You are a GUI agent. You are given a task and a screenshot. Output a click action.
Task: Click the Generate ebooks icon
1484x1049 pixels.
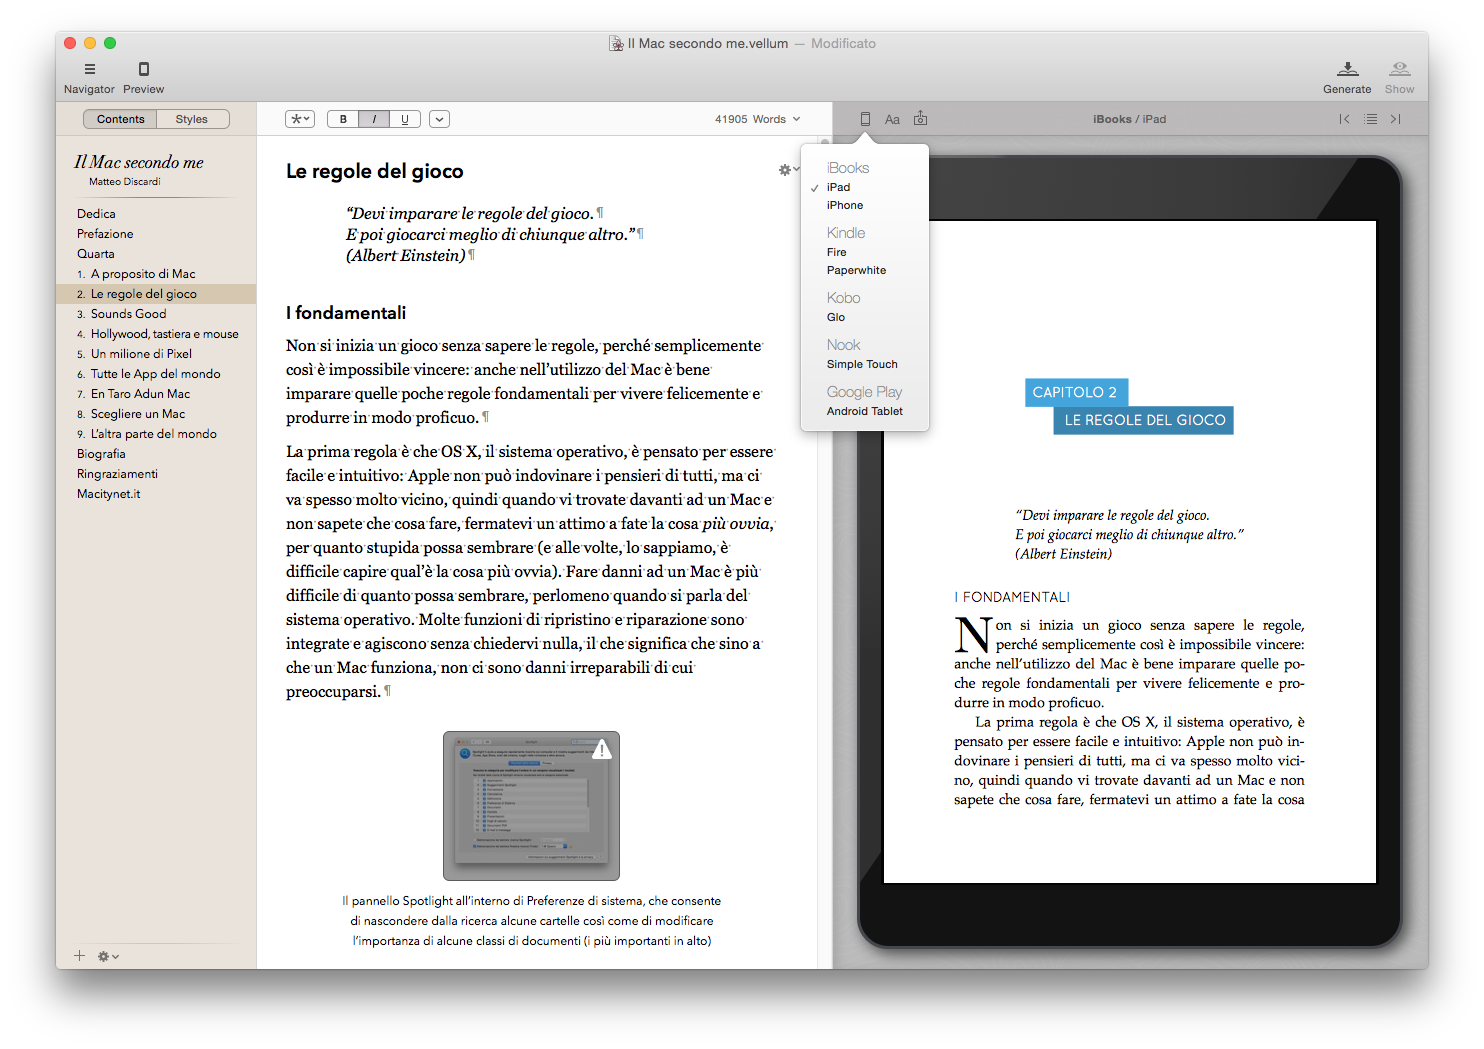click(x=1347, y=69)
